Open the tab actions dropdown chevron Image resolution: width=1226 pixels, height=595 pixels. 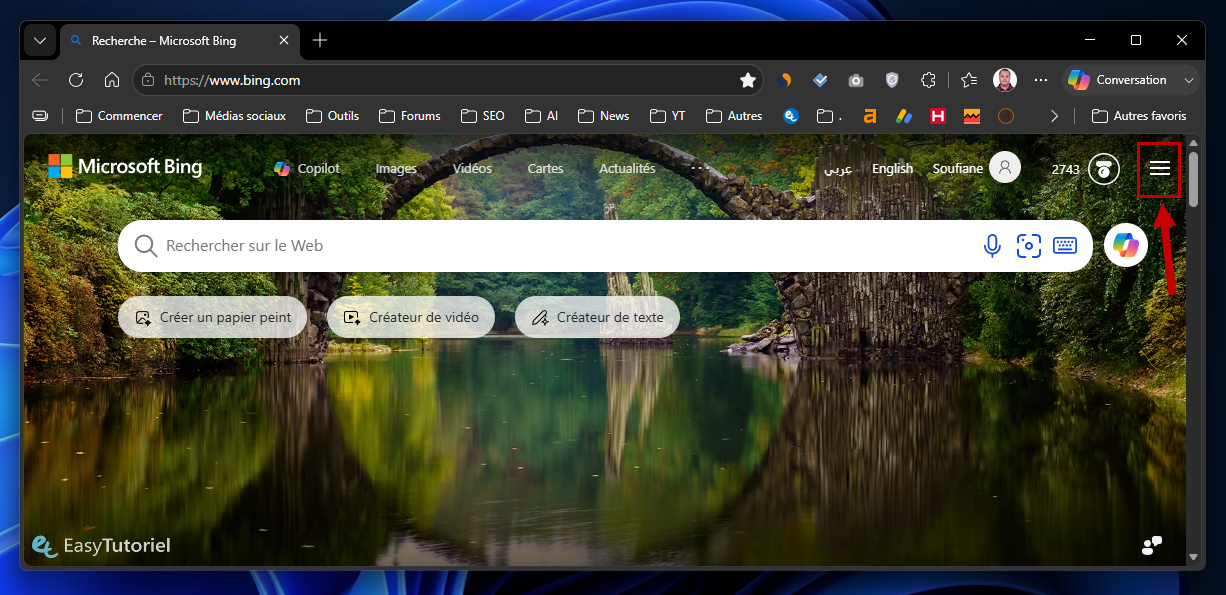(40, 41)
